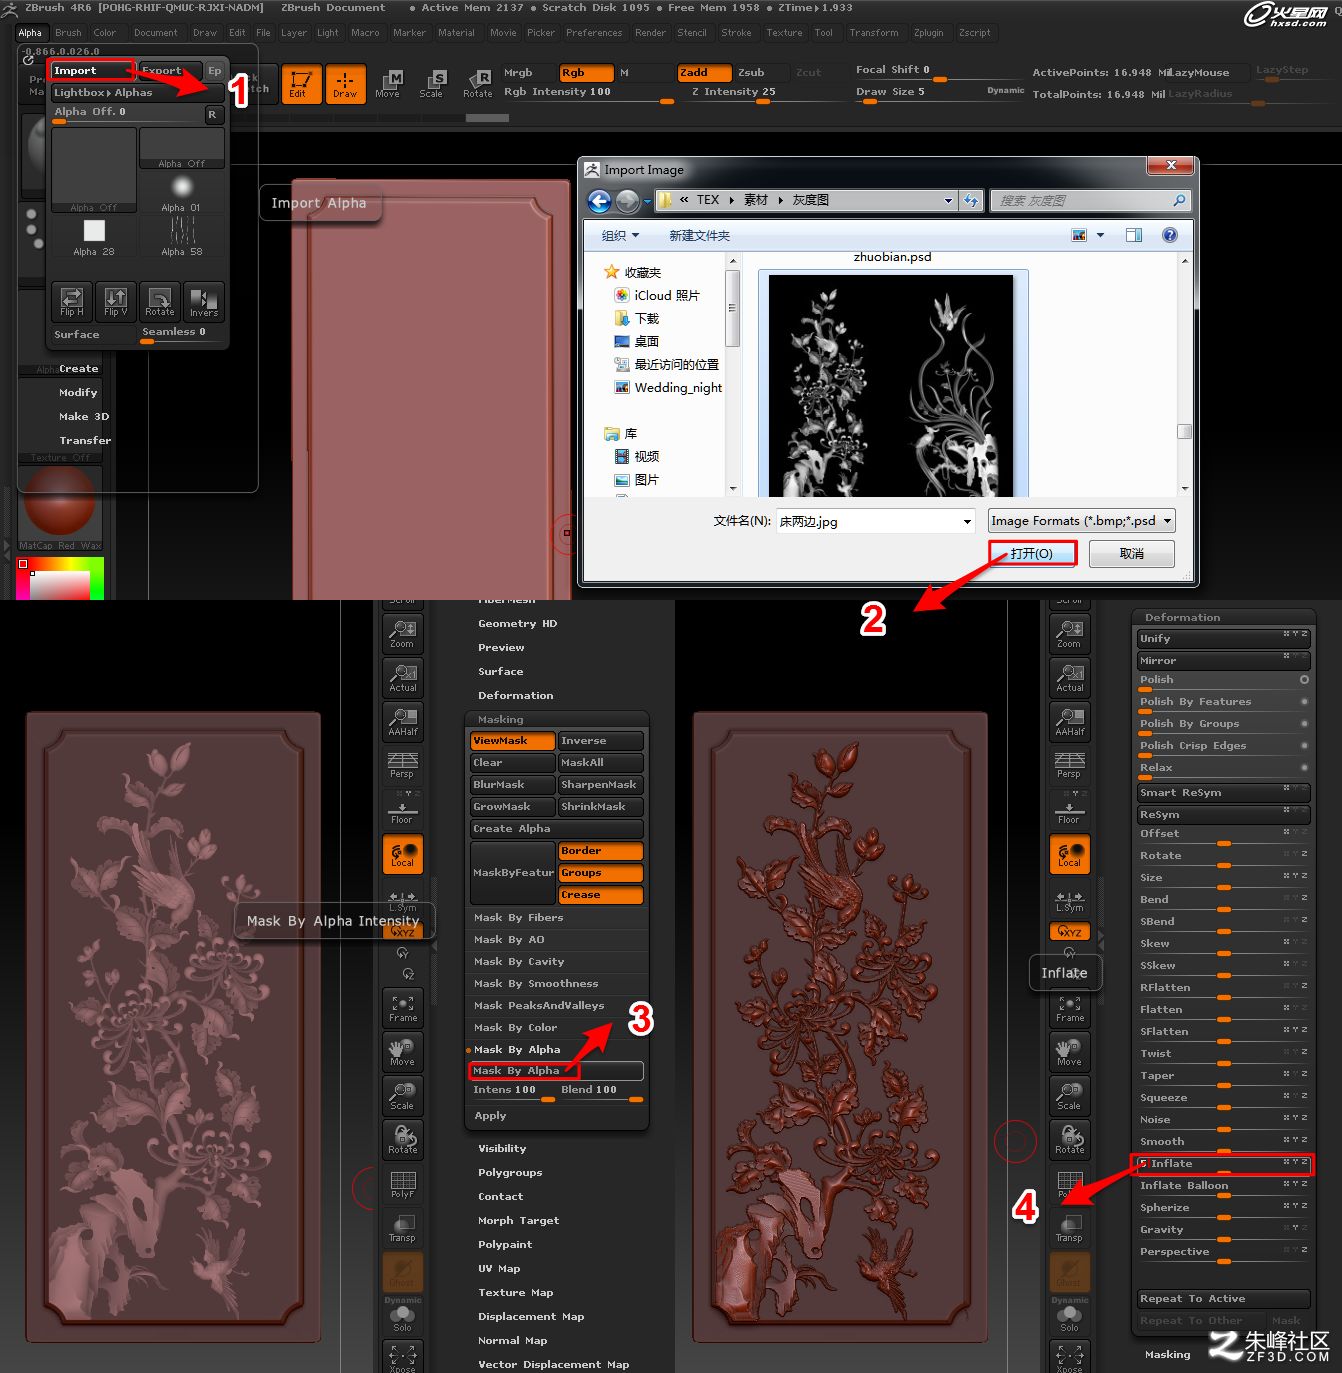Image resolution: width=1342 pixels, height=1373 pixels.
Task: Click Repeat To Active
Action: click(1223, 1299)
